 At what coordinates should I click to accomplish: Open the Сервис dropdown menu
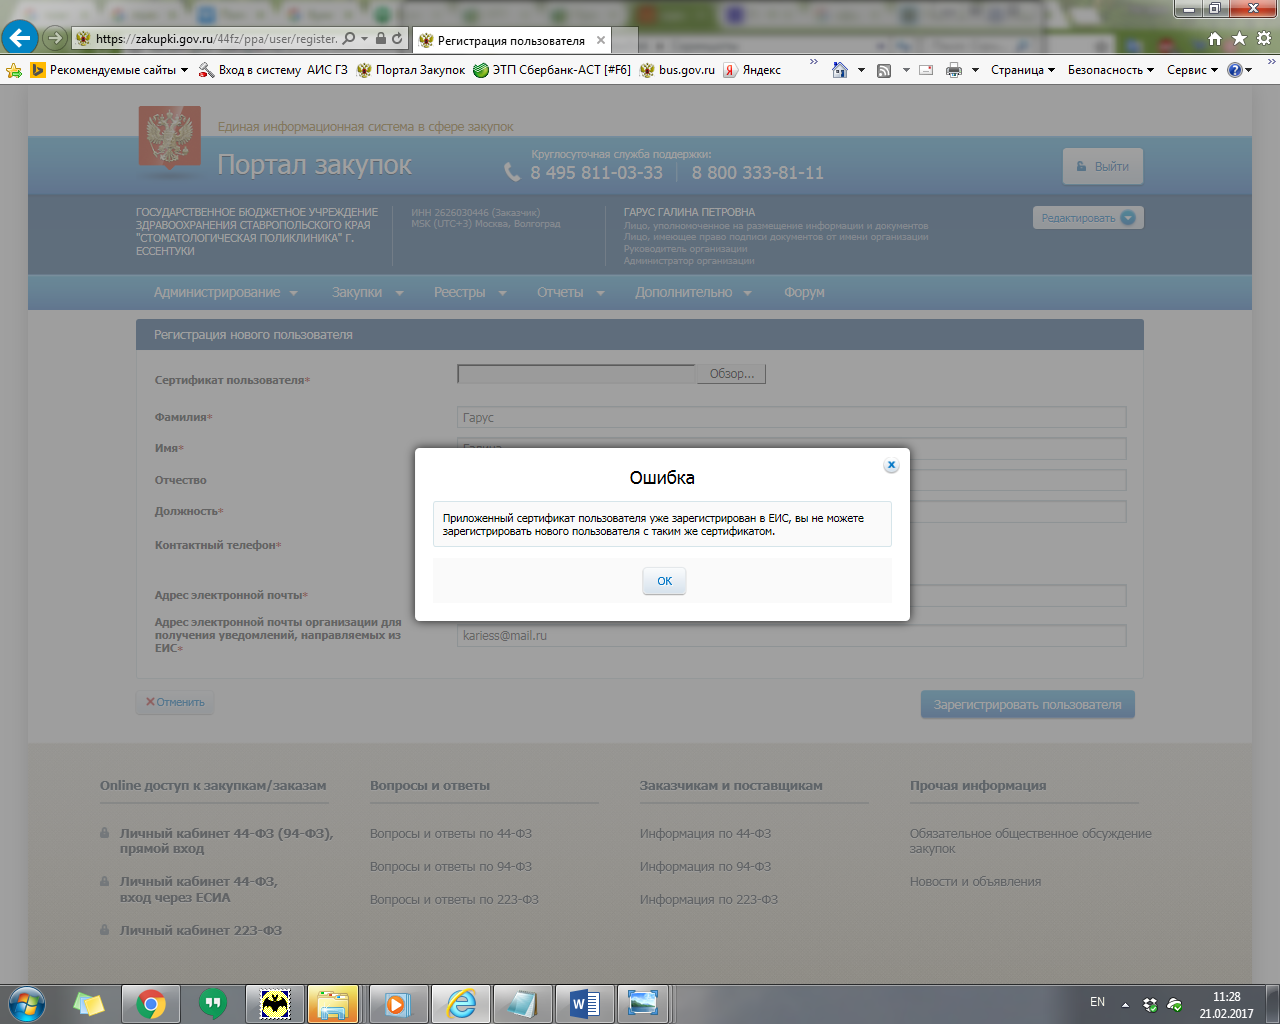coord(1192,70)
